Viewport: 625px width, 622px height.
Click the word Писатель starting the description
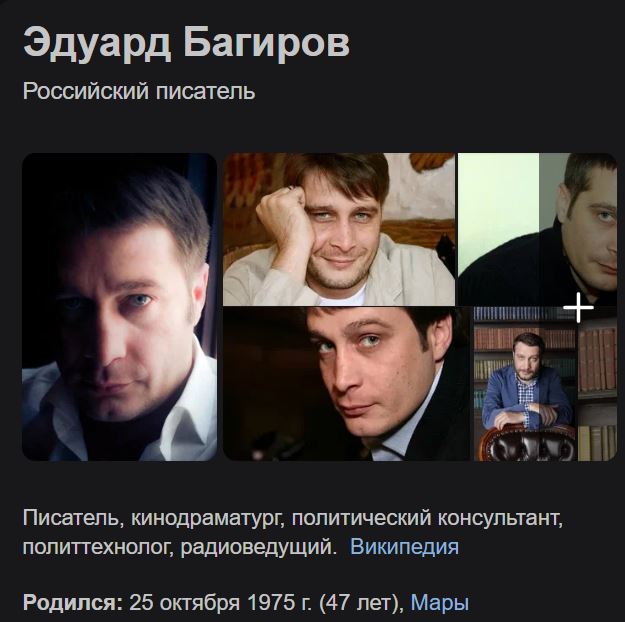(x=70, y=518)
